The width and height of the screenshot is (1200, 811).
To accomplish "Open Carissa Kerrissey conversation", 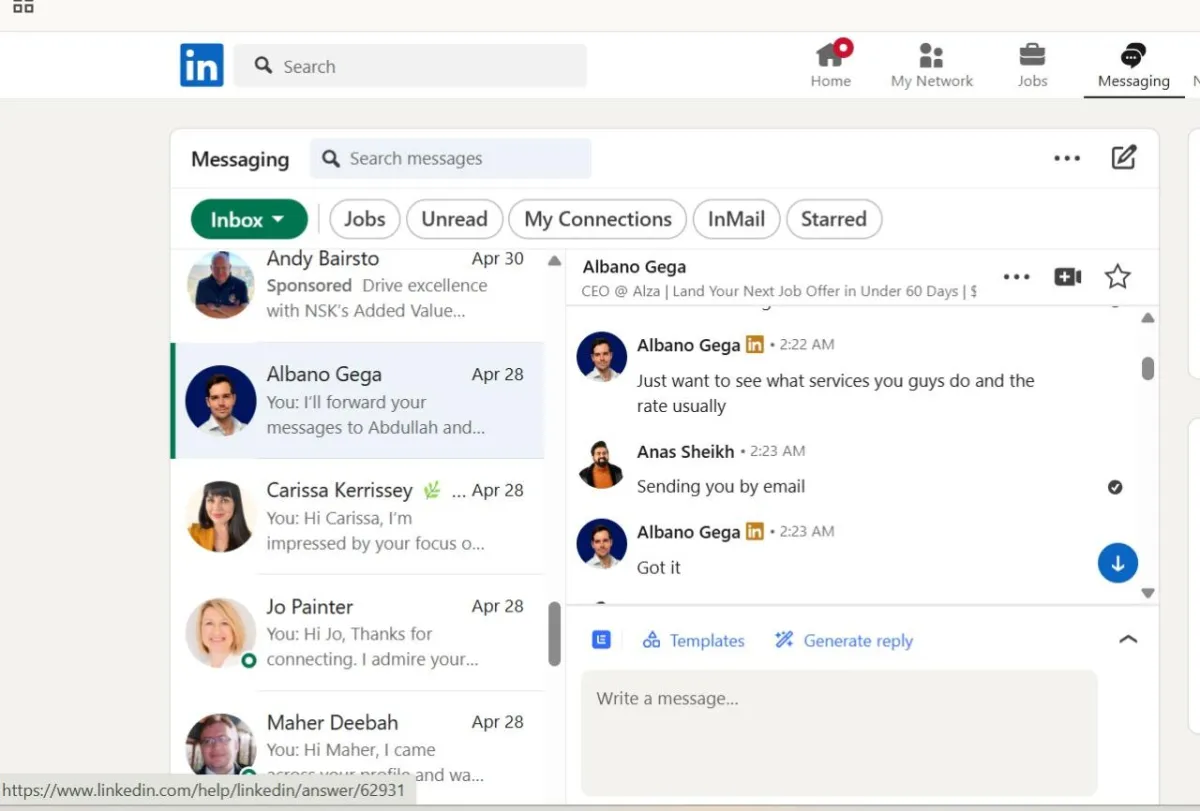I will 357,516.
